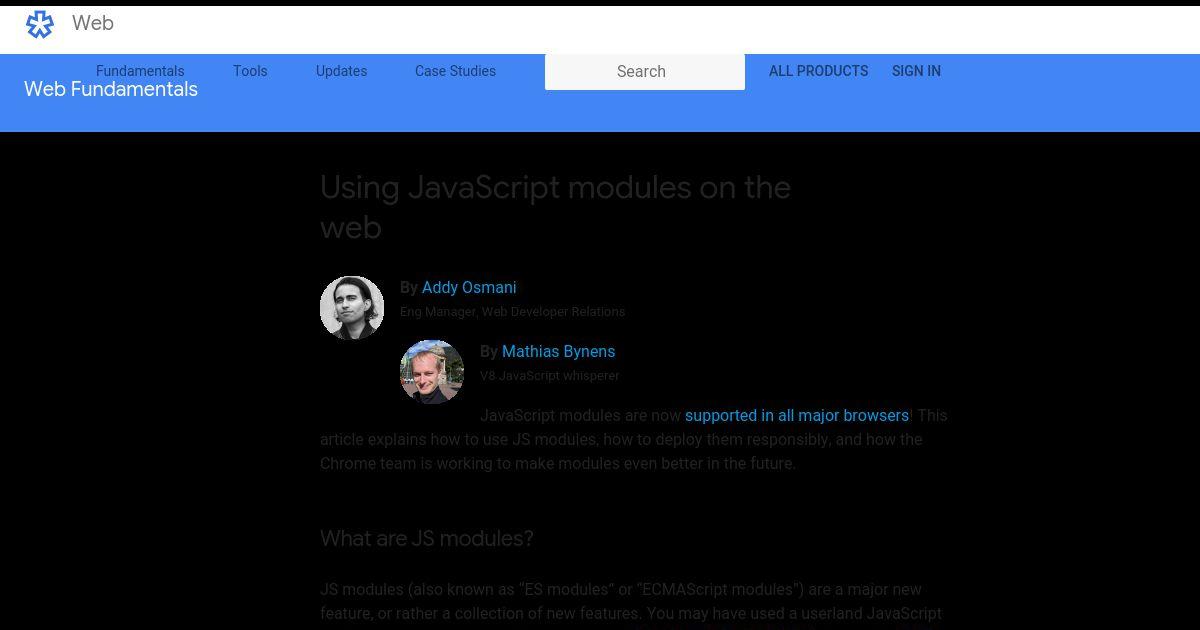Focus the Search input field
The width and height of the screenshot is (1200, 630).
tap(645, 72)
